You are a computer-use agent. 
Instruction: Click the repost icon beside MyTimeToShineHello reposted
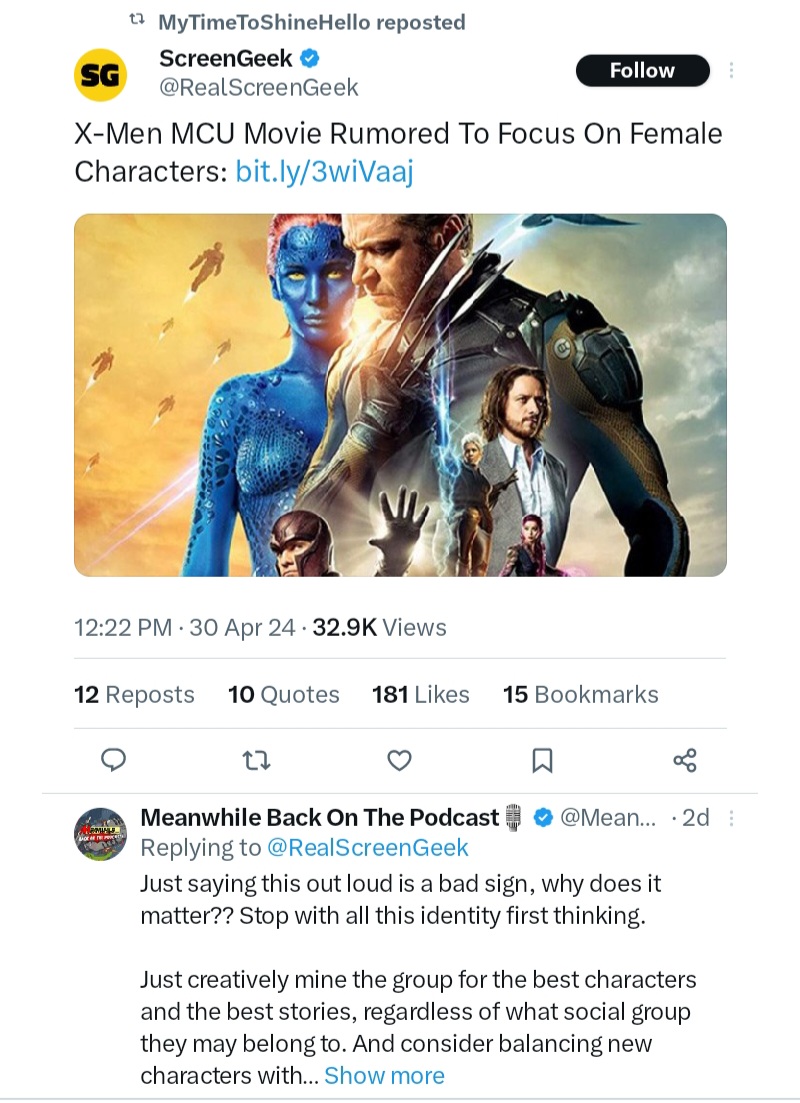click(140, 21)
